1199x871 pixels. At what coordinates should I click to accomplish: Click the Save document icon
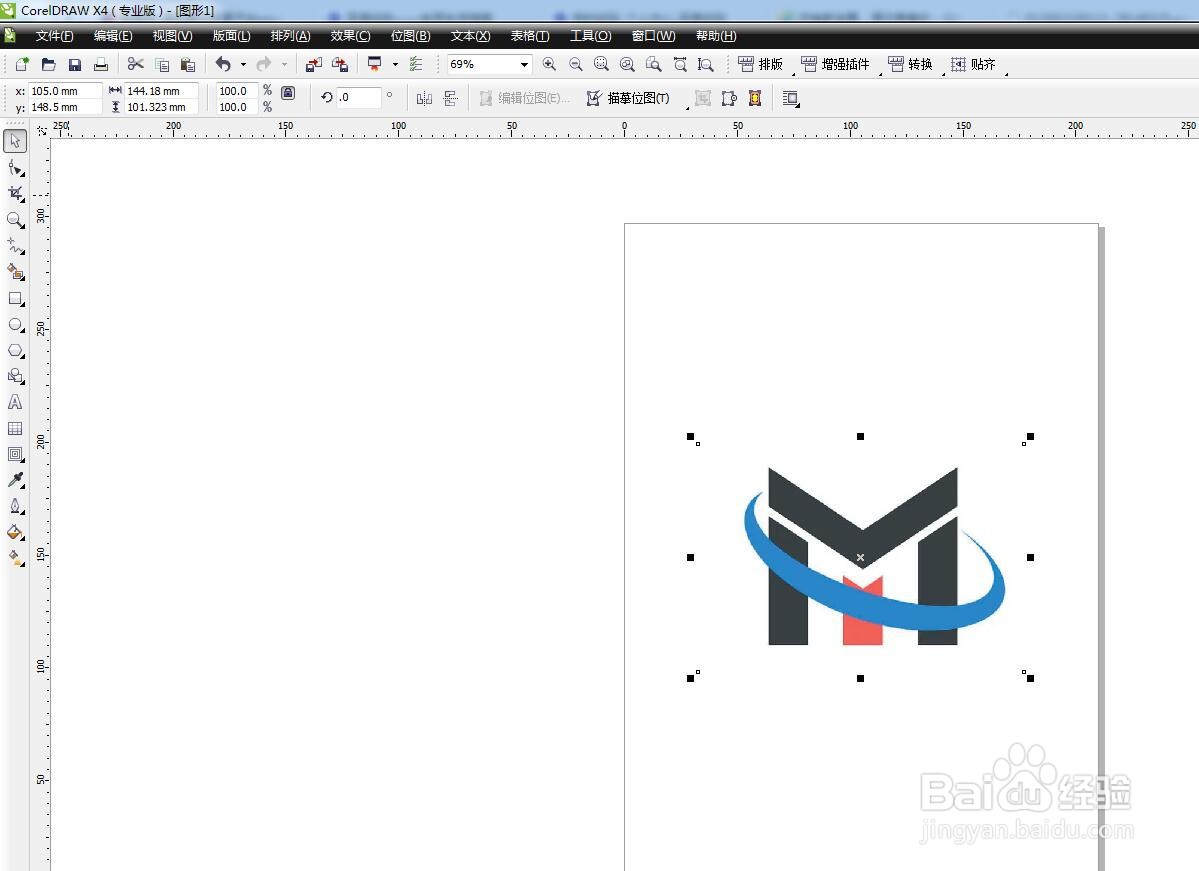point(74,64)
